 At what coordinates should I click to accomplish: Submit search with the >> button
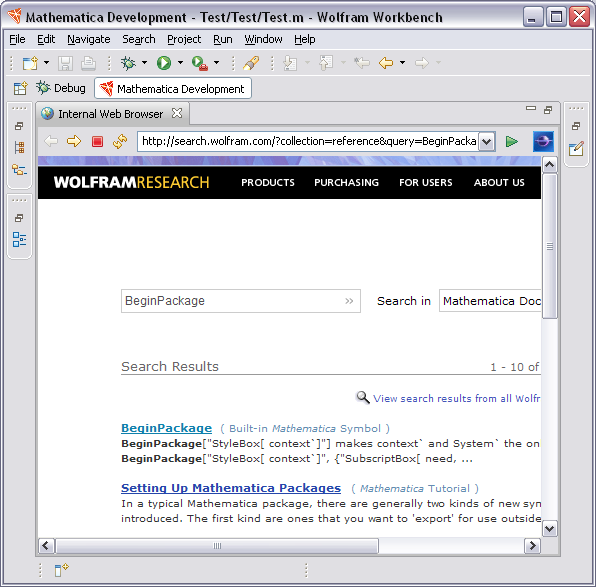point(349,301)
